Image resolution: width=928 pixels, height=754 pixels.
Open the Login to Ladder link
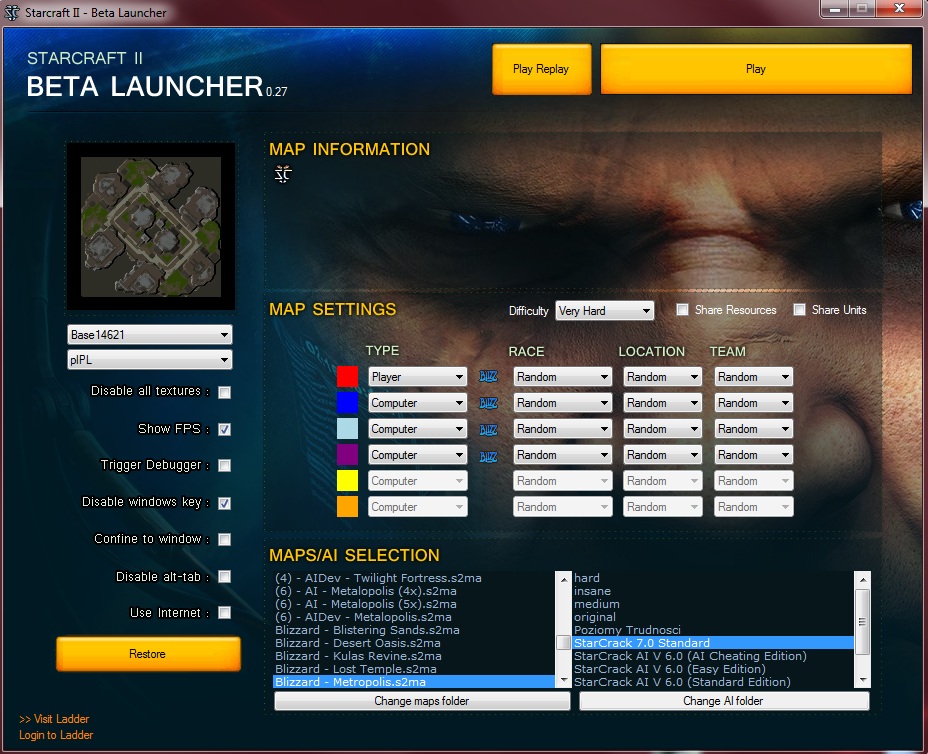(56, 735)
